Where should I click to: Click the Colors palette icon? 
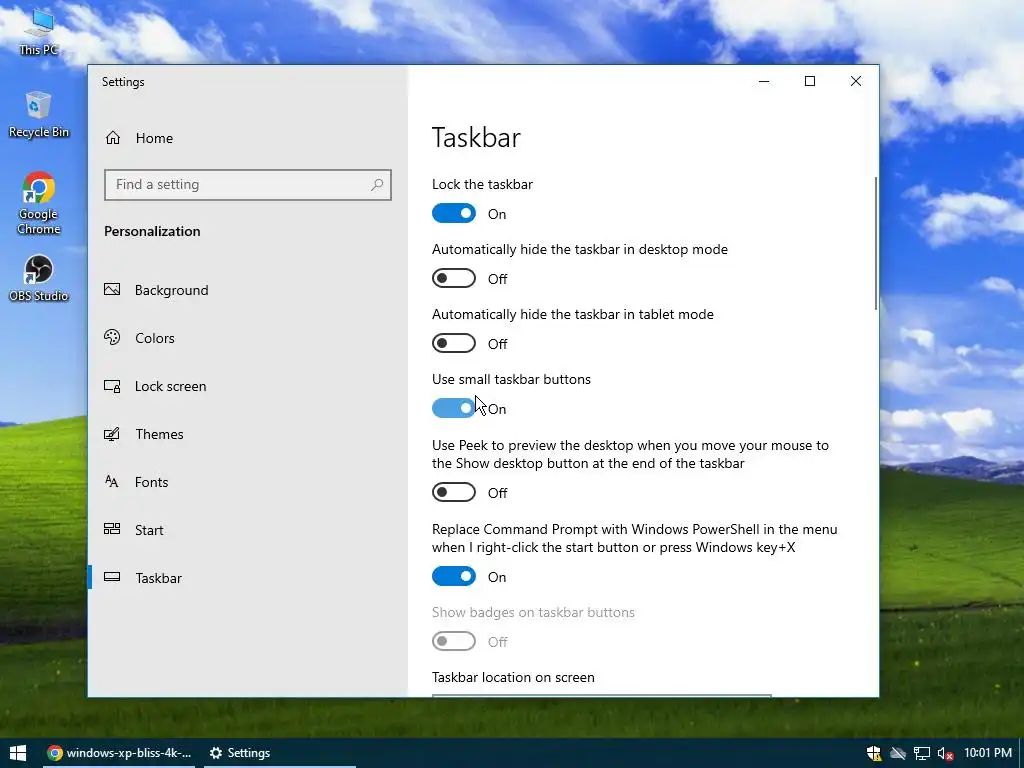tap(112, 337)
